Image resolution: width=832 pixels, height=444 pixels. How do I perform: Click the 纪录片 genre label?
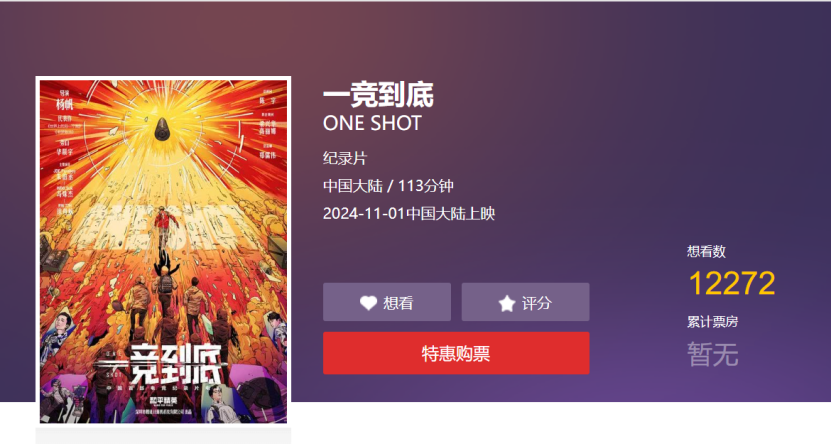pyautogui.click(x=345, y=158)
